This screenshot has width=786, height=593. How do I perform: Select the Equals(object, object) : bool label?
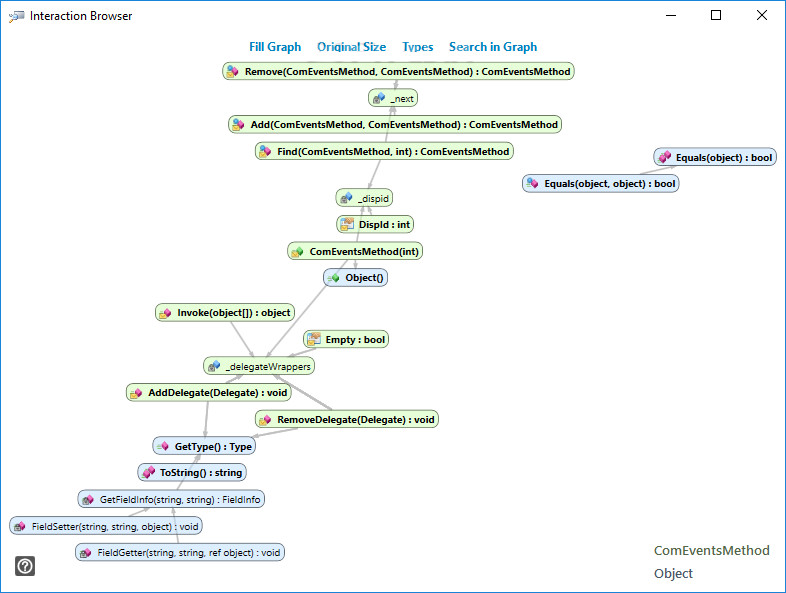[x=610, y=184]
